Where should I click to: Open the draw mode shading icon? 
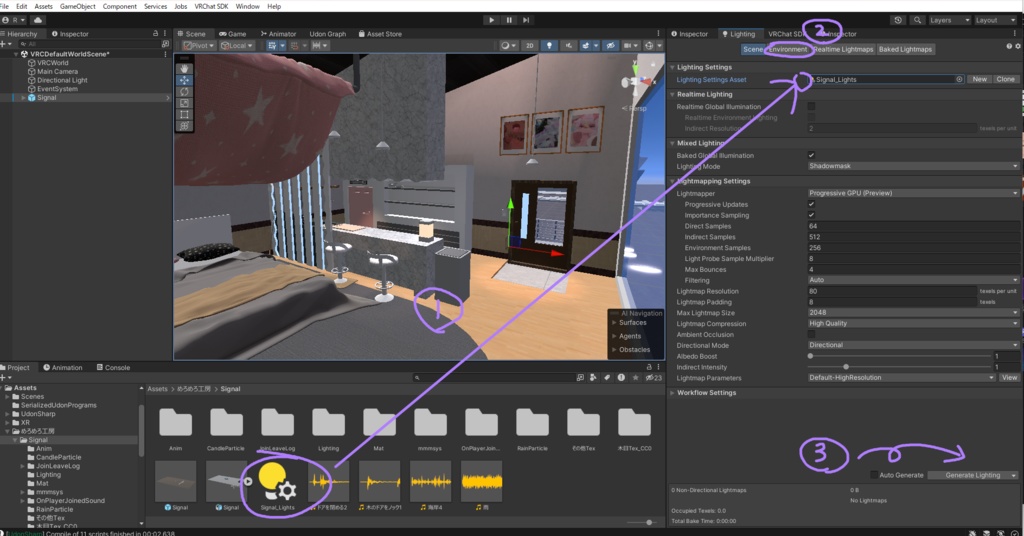[x=505, y=46]
